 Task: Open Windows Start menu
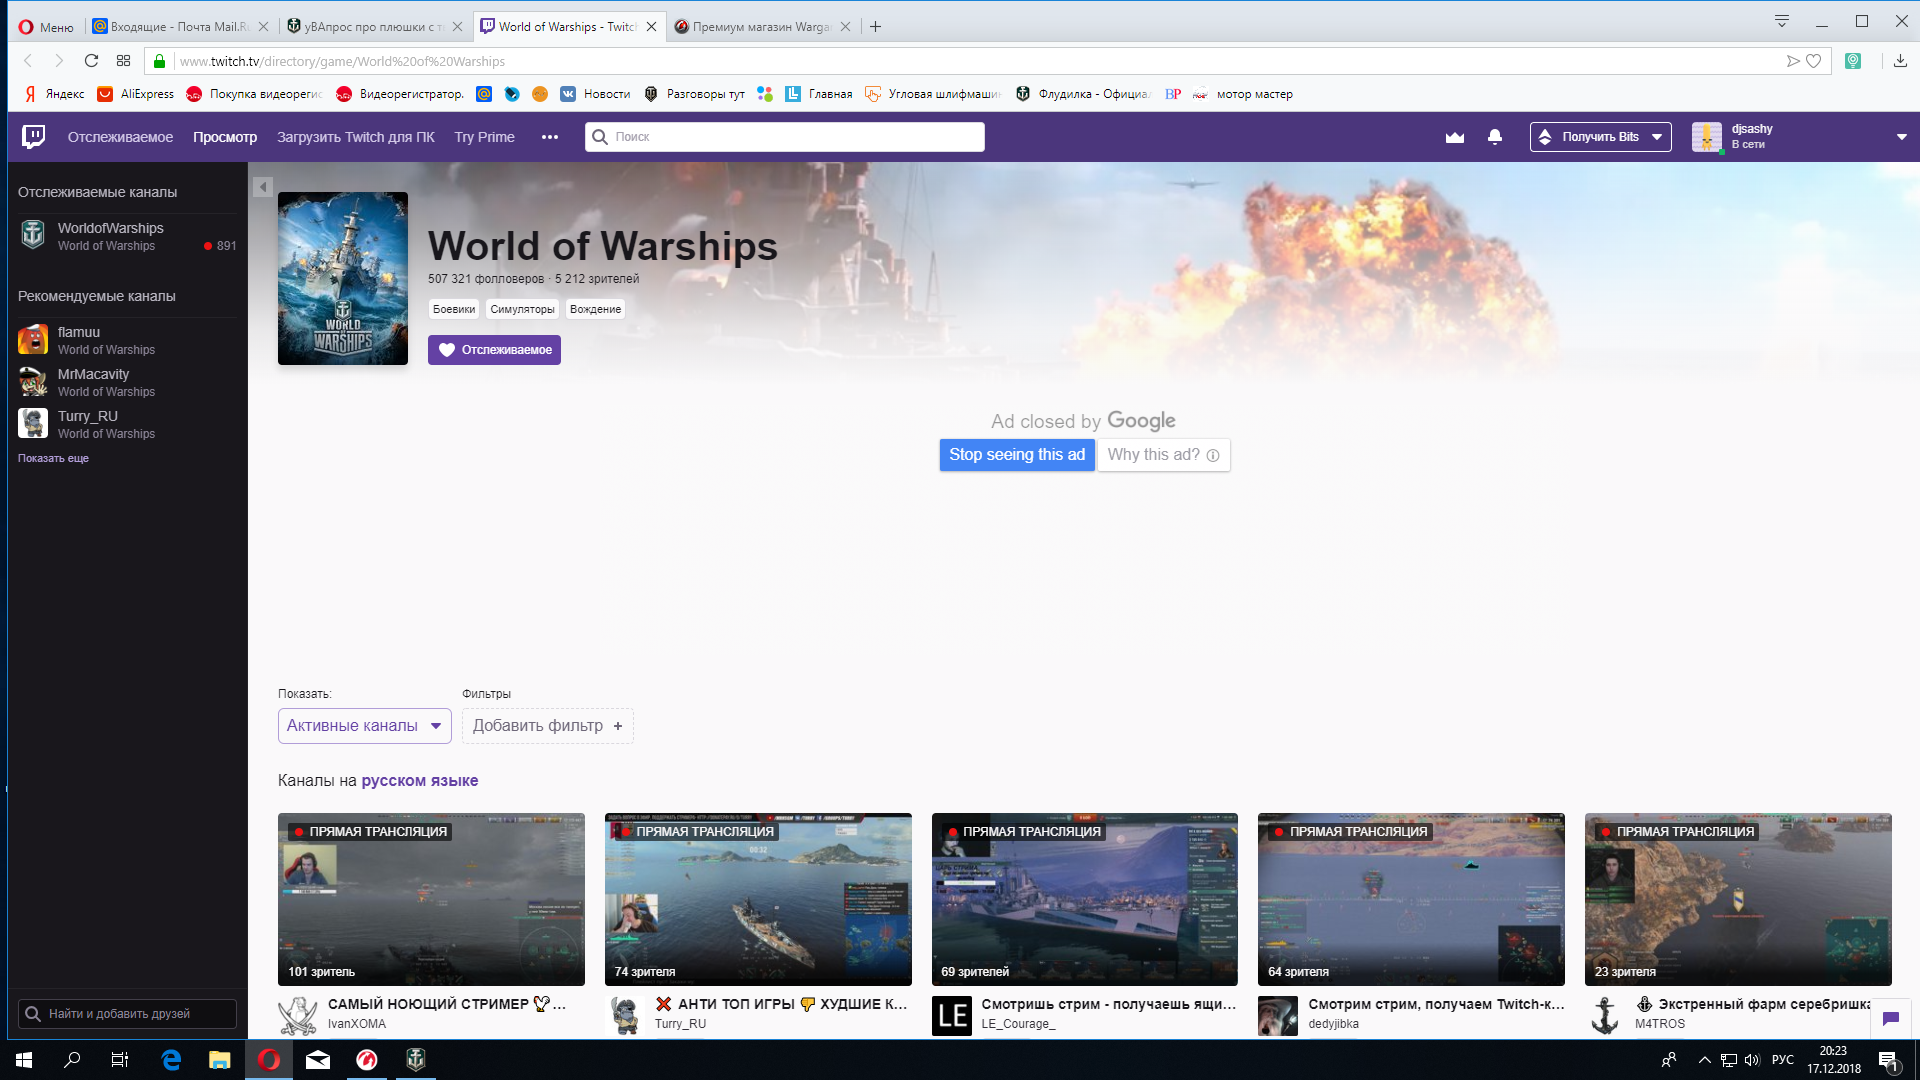point(24,1060)
